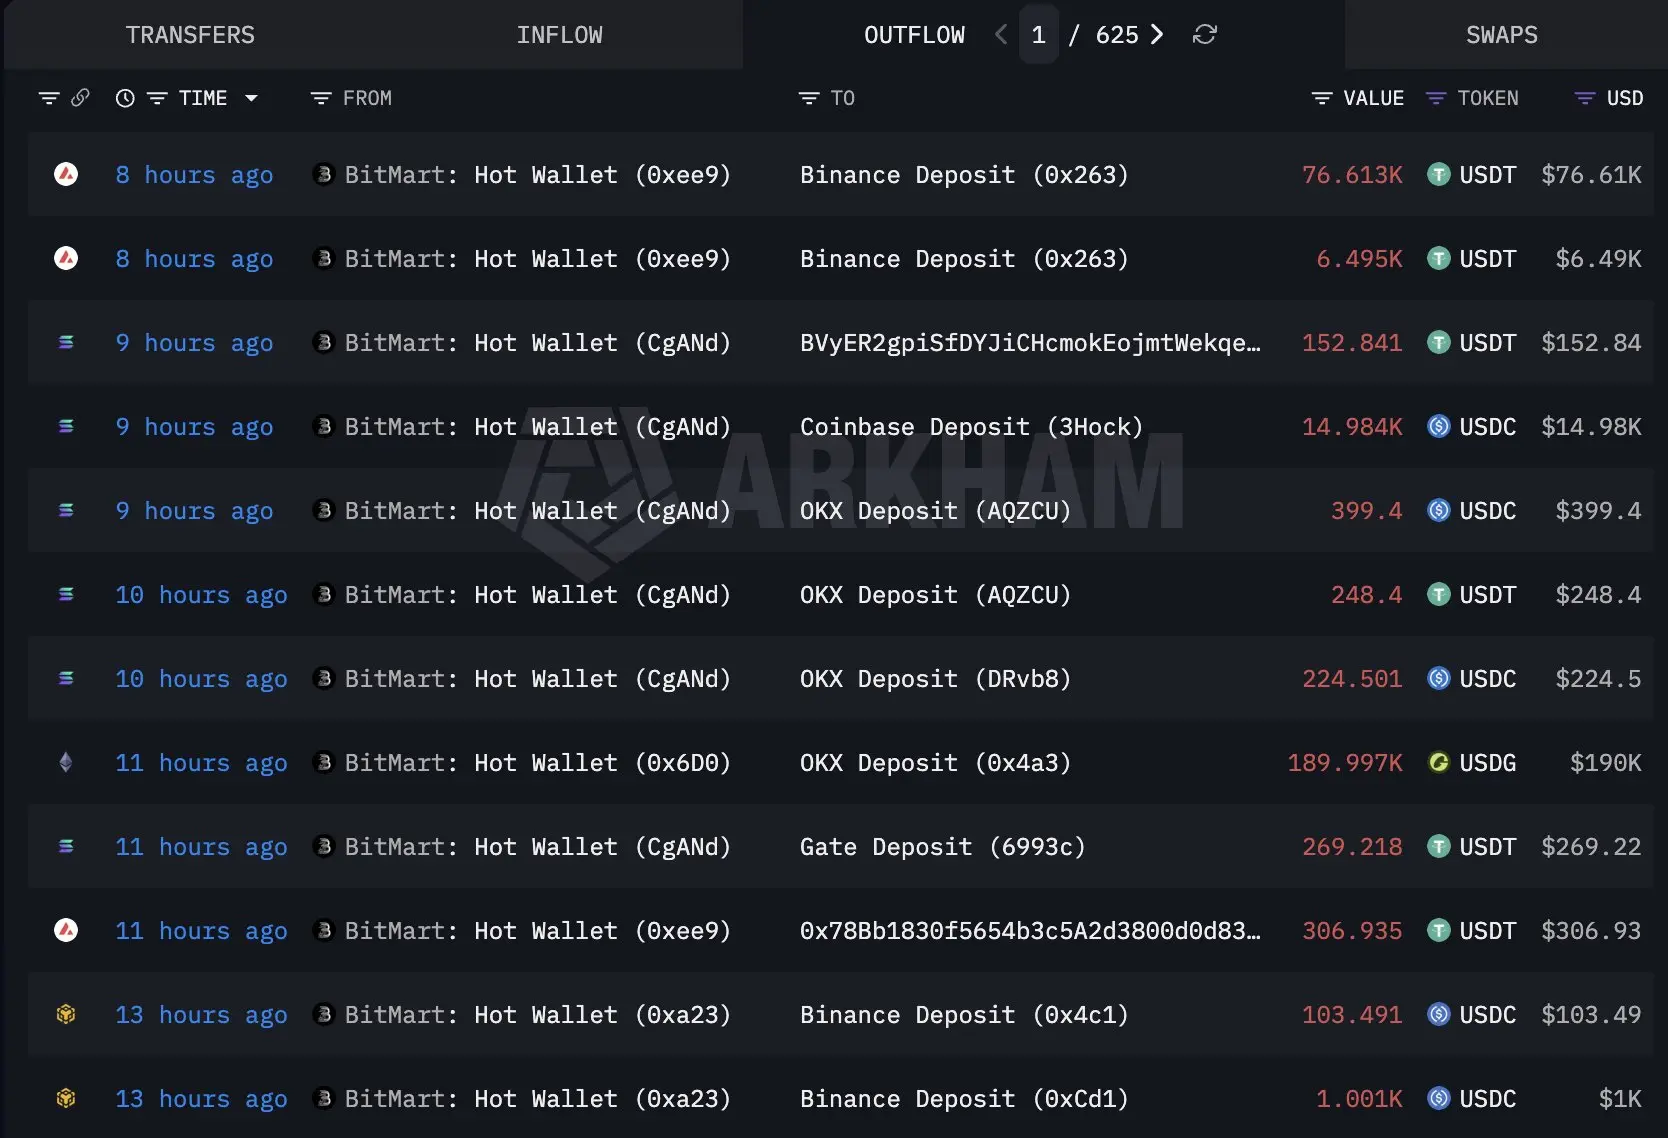Open 0x78Bb1830f5654b3c5A2d3800d0d83 address

click(1030, 930)
